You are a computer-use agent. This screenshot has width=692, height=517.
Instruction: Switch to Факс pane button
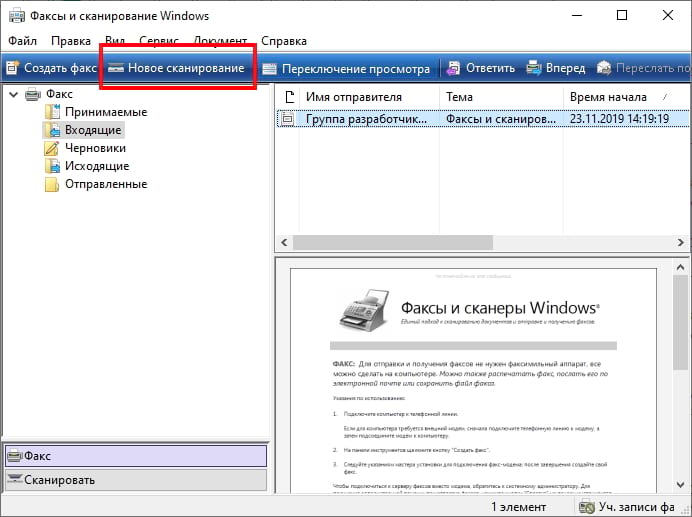pos(135,456)
